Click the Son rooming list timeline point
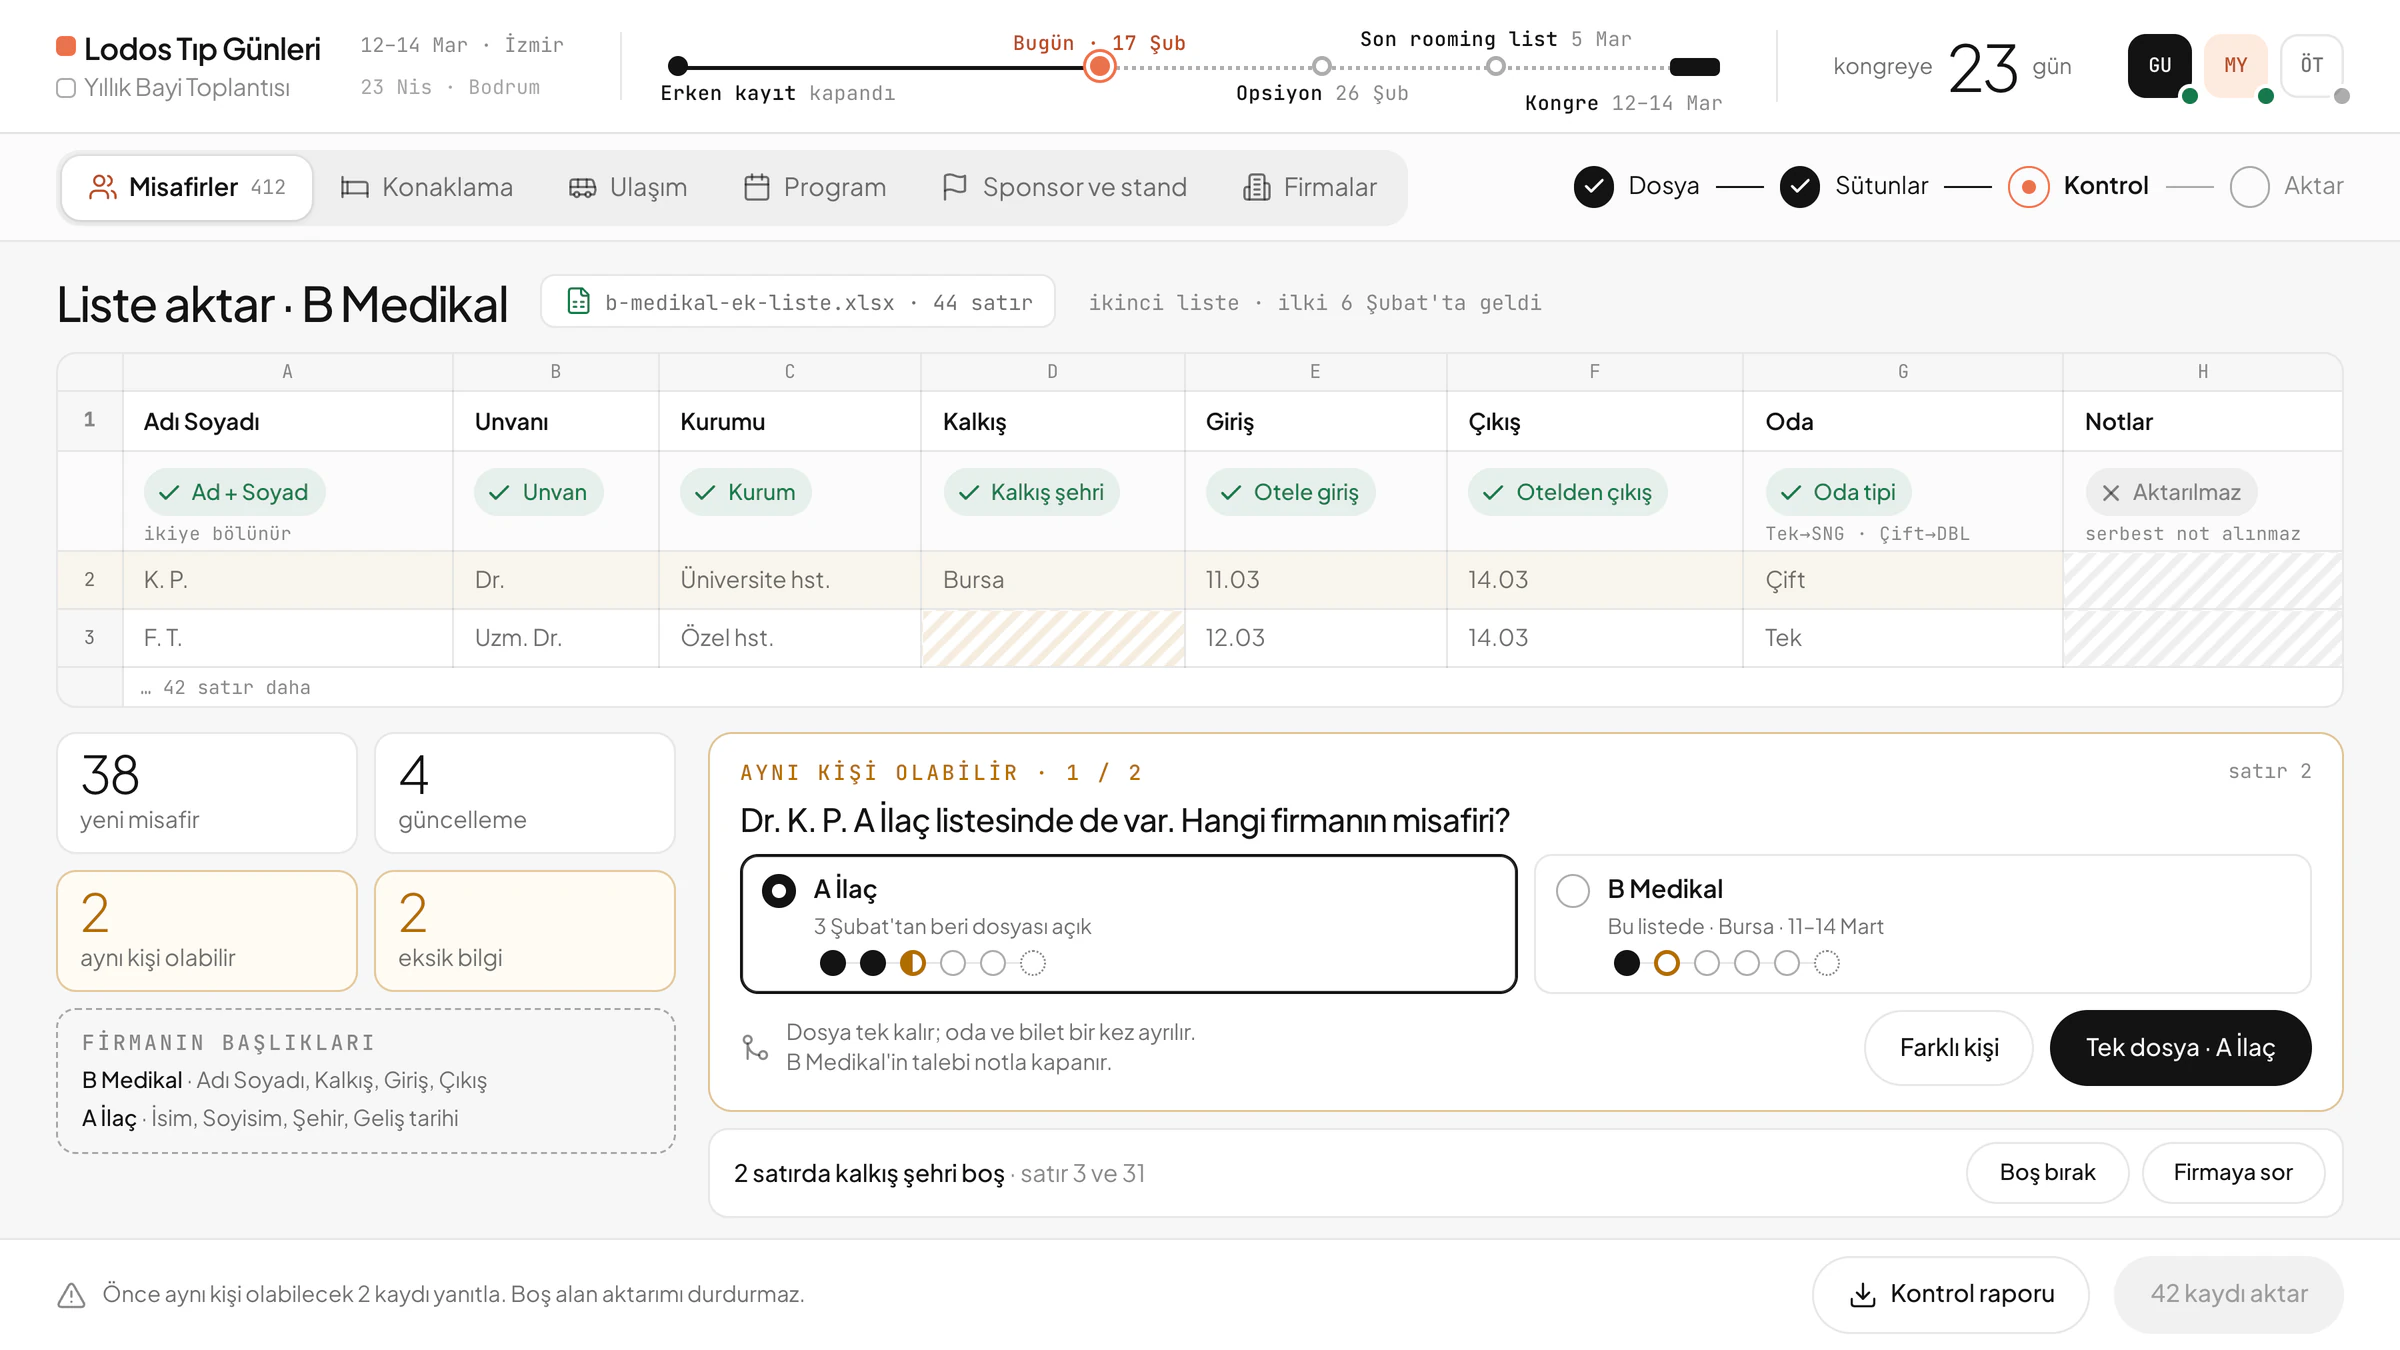The width and height of the screenshot is (2400, 1350). click(1495, 67)
